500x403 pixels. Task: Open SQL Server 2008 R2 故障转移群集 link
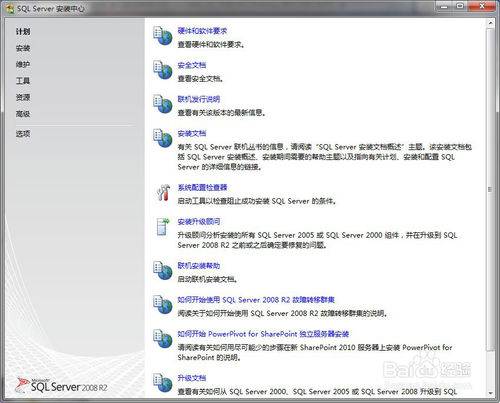pyautogui.click(x=256, y=300)
